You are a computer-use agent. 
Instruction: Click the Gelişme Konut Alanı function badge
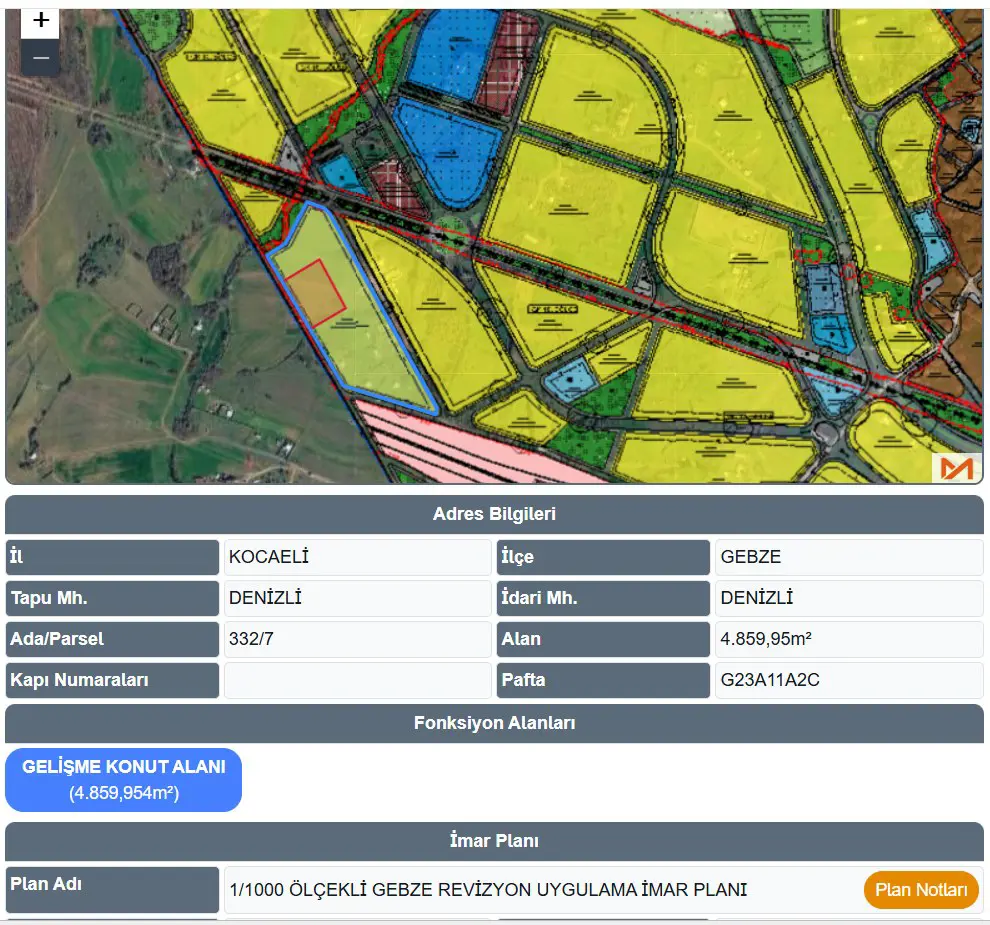pyautogui.click(x=124, y=780)
